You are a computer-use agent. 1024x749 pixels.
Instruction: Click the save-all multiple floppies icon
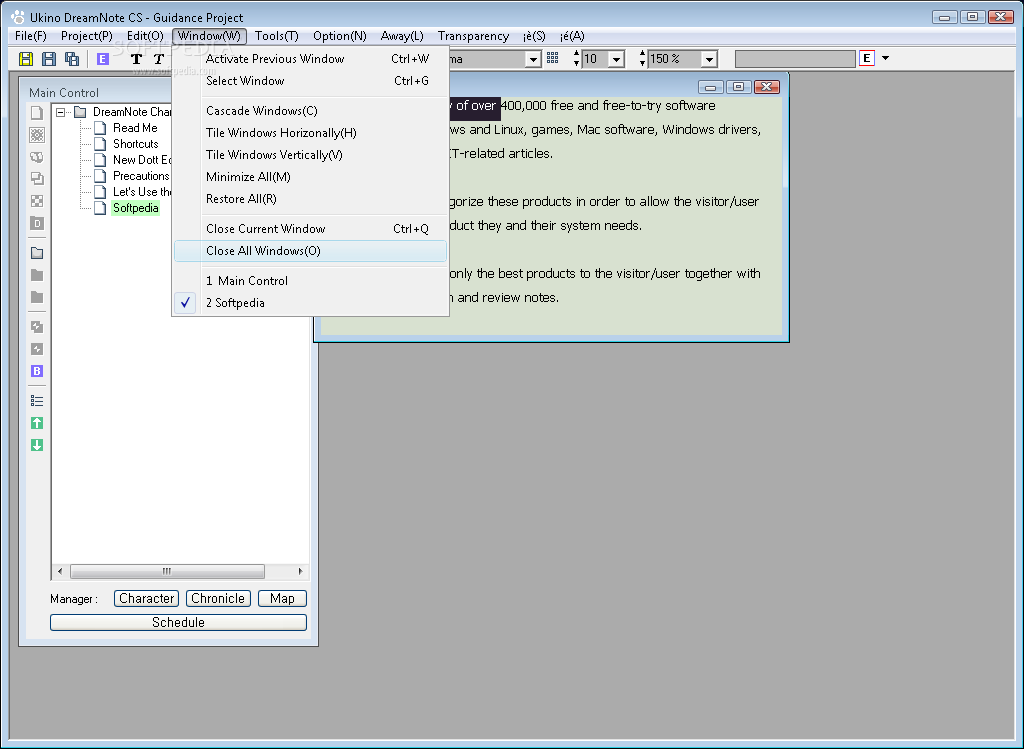tap(72, 59)
